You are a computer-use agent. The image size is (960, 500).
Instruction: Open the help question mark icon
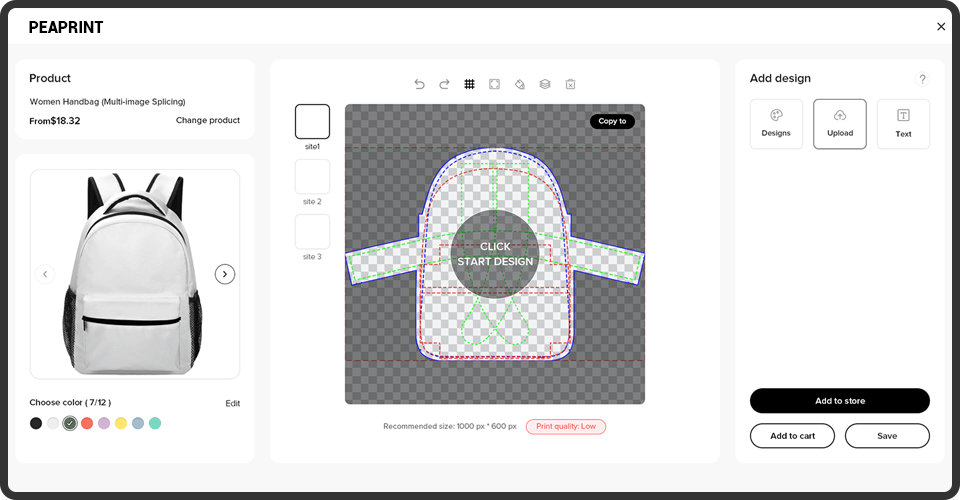tap(922, 79)
